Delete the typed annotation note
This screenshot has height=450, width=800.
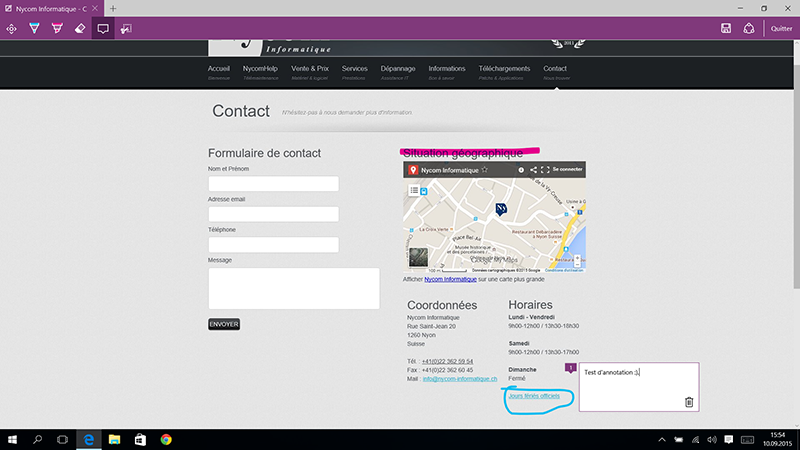tap(689, 402)
